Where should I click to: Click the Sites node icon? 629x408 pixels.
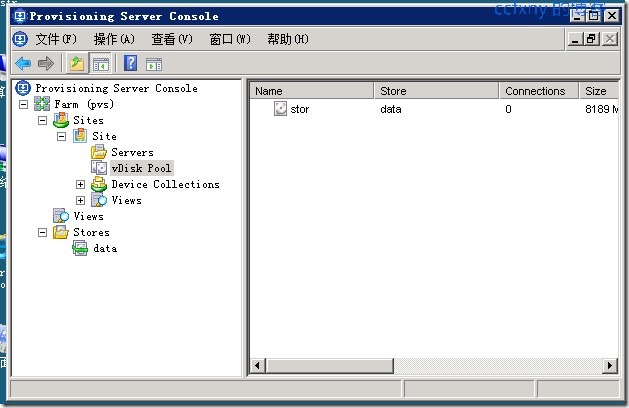point(61,120)
